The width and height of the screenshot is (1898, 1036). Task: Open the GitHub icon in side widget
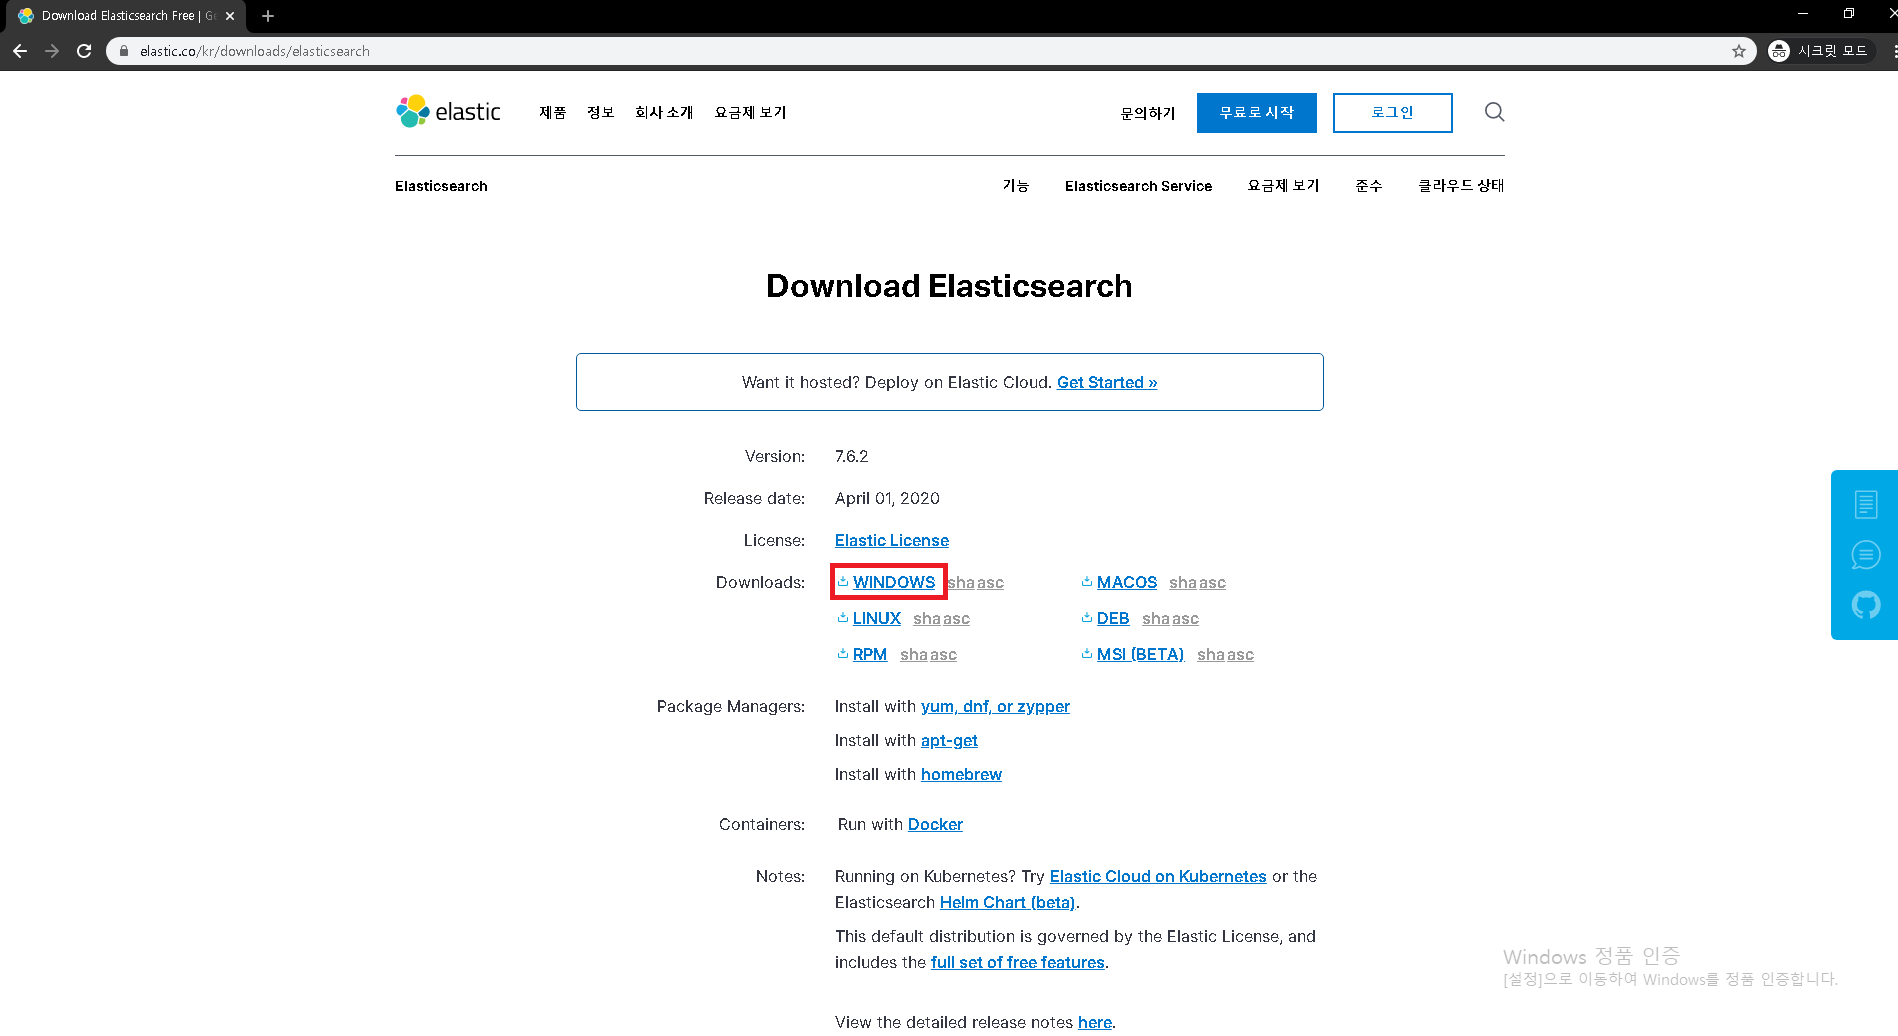tap(1866, 605)
